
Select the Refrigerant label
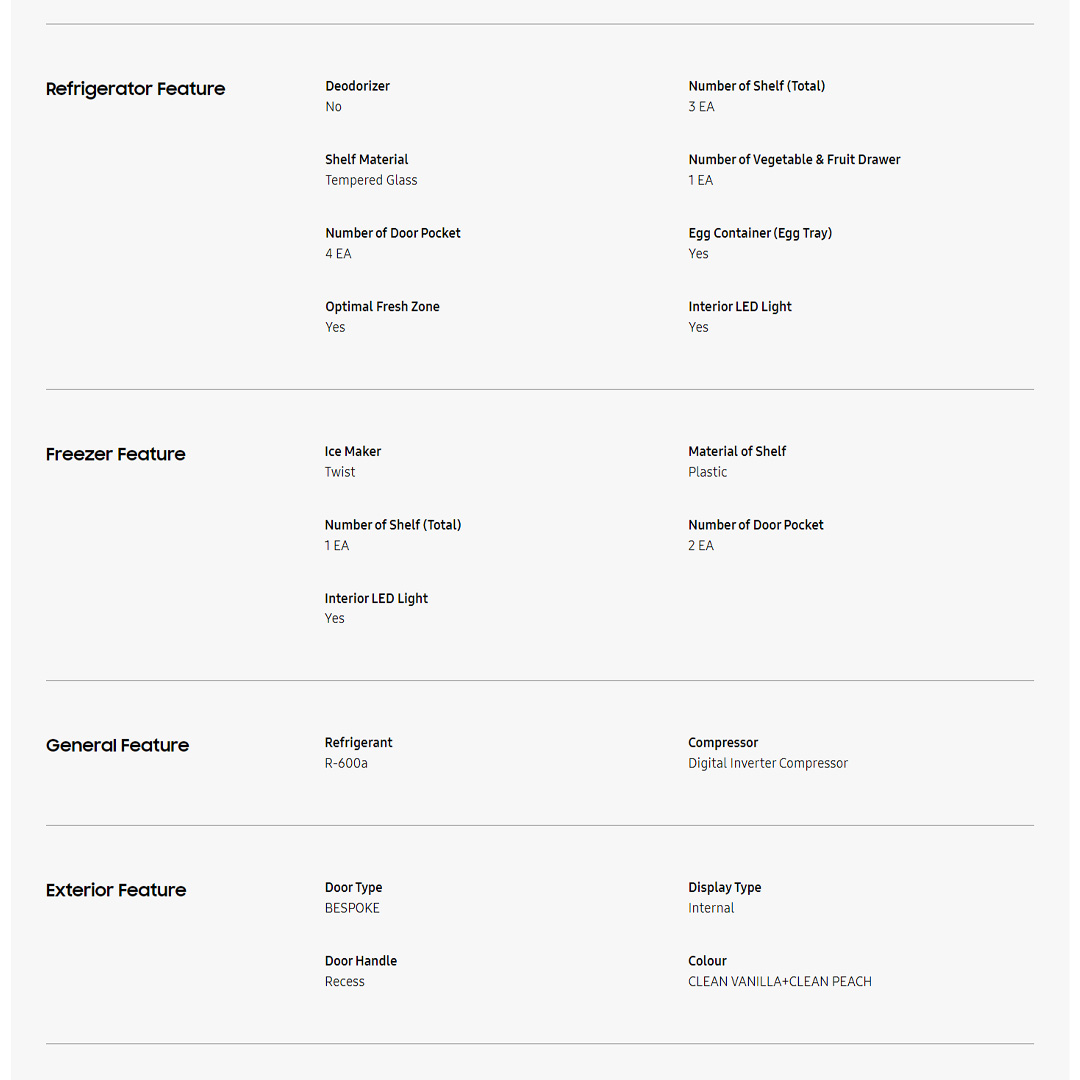pos(358,742)
